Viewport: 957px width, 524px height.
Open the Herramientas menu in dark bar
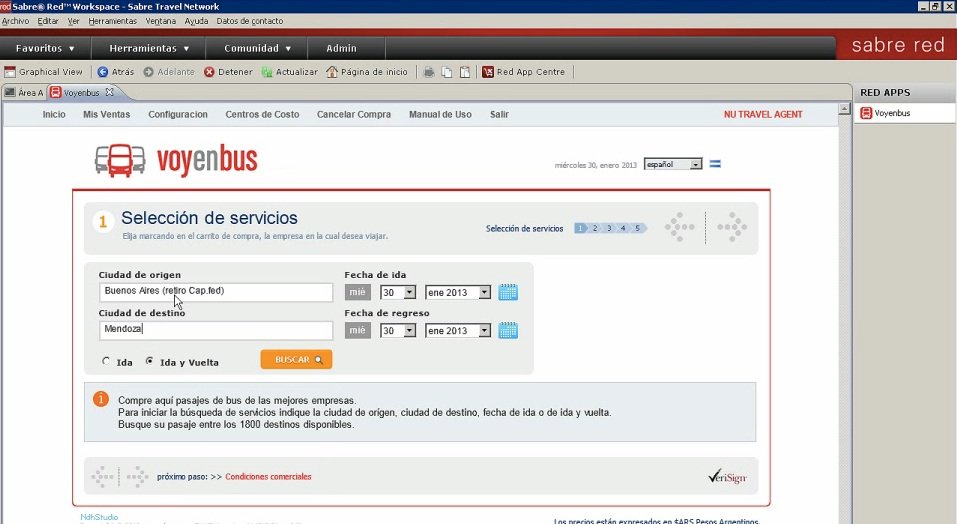point(149,48)
